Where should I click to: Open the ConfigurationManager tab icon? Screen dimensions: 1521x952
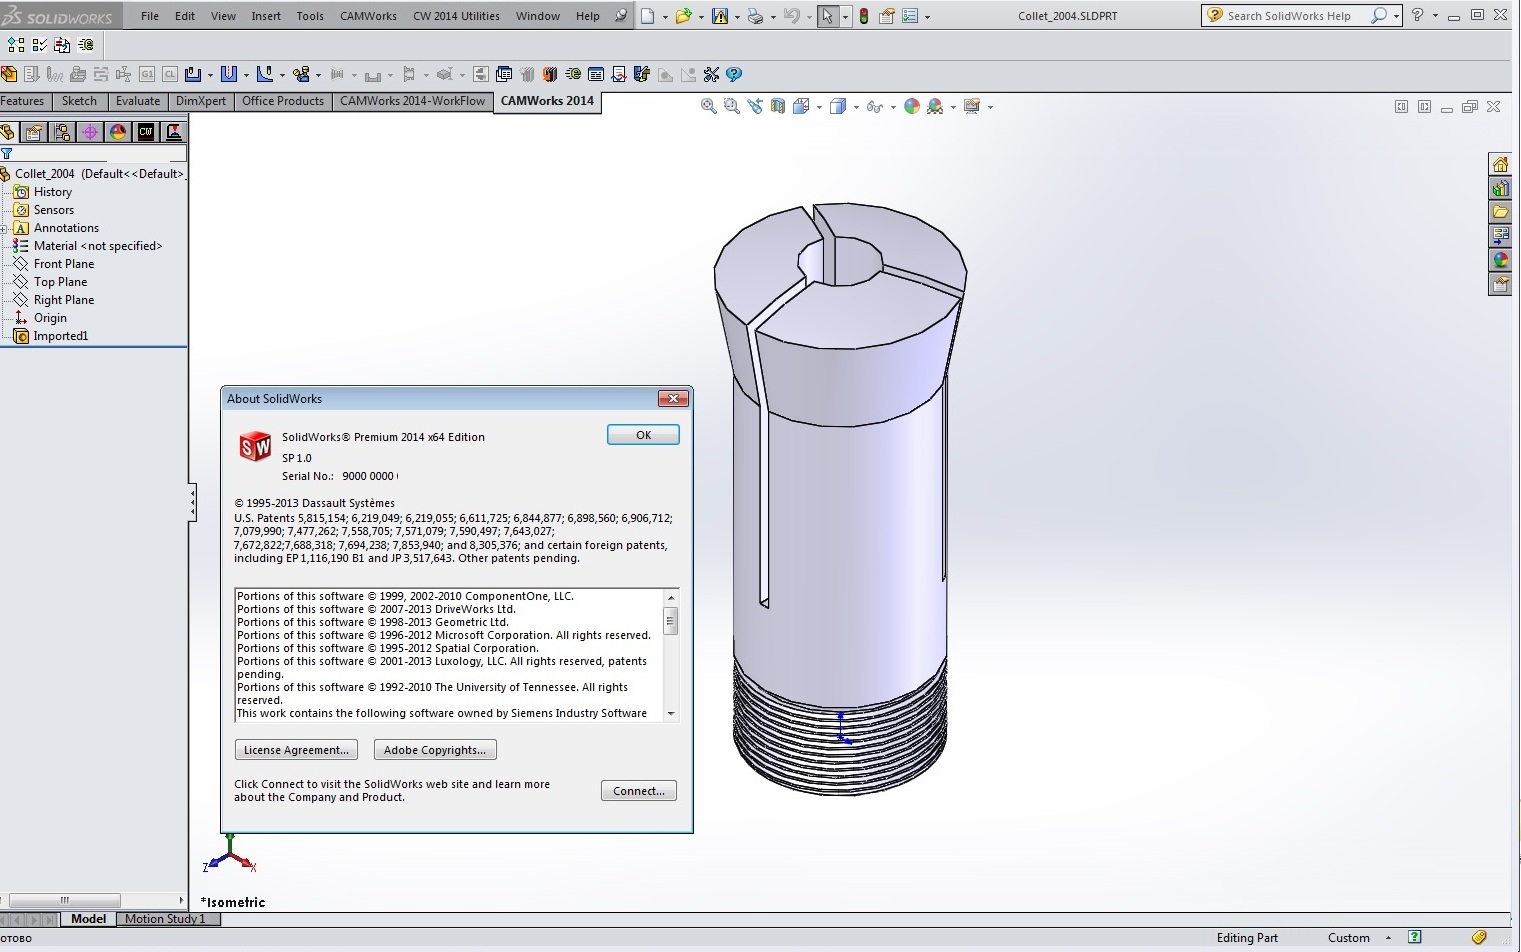pyautogui.click(x=62, y=132)
